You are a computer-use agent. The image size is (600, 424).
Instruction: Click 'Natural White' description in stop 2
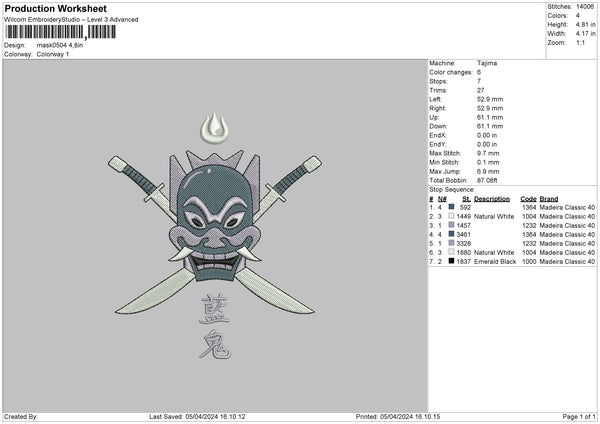coord(494,217)
